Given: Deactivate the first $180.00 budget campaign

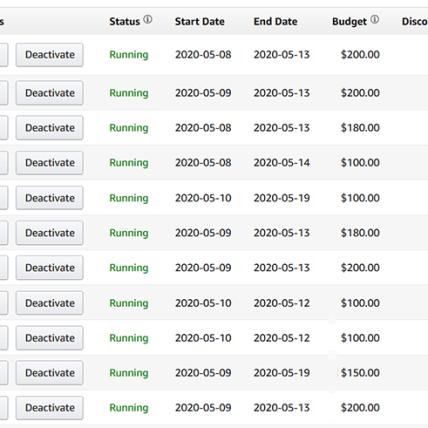Looking at the screenshot, I should click(50, 128).
